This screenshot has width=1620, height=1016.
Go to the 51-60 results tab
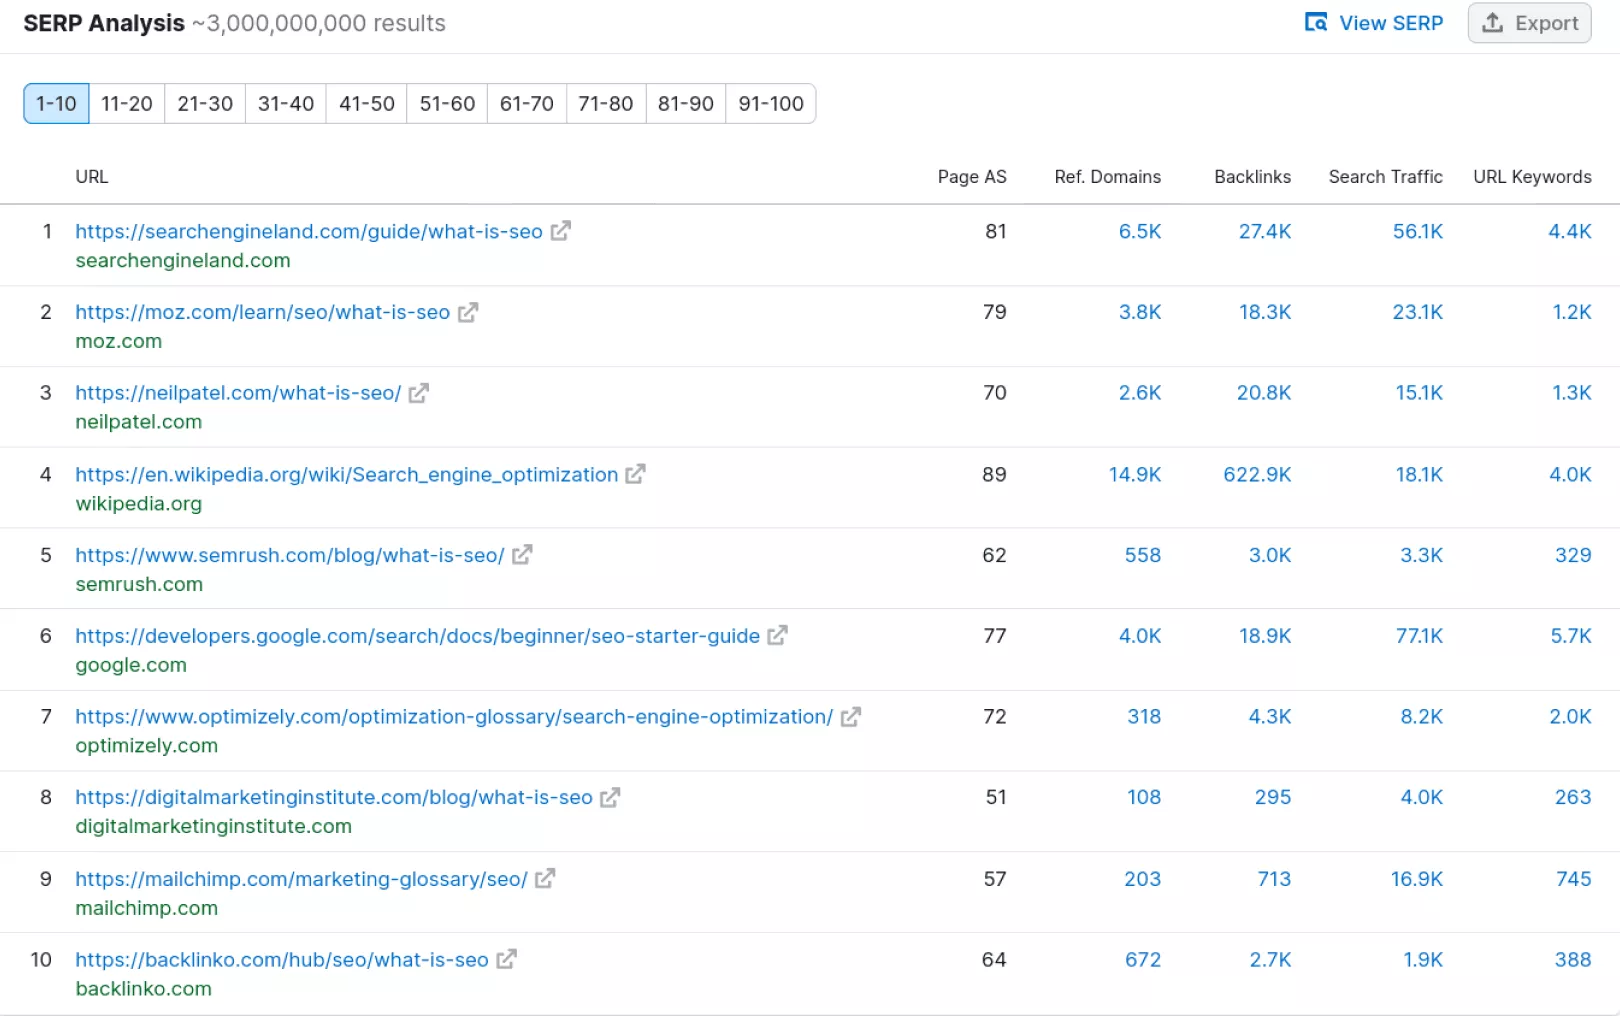447,104
